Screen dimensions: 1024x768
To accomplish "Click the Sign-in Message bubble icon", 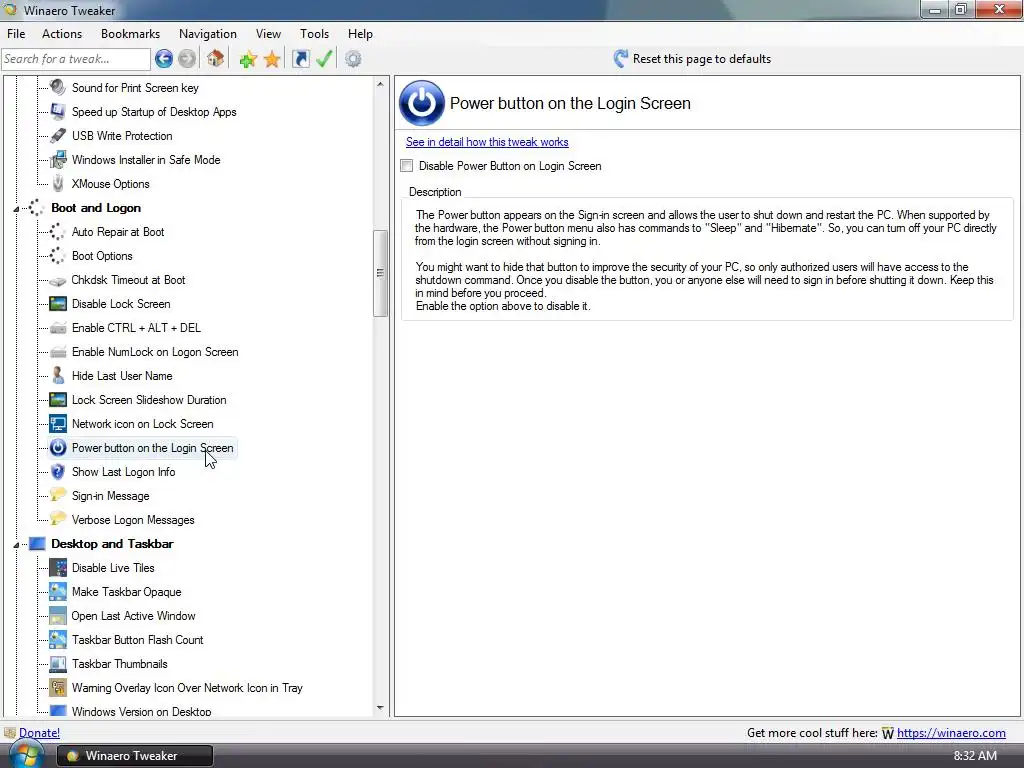I will tap(58, 495).
